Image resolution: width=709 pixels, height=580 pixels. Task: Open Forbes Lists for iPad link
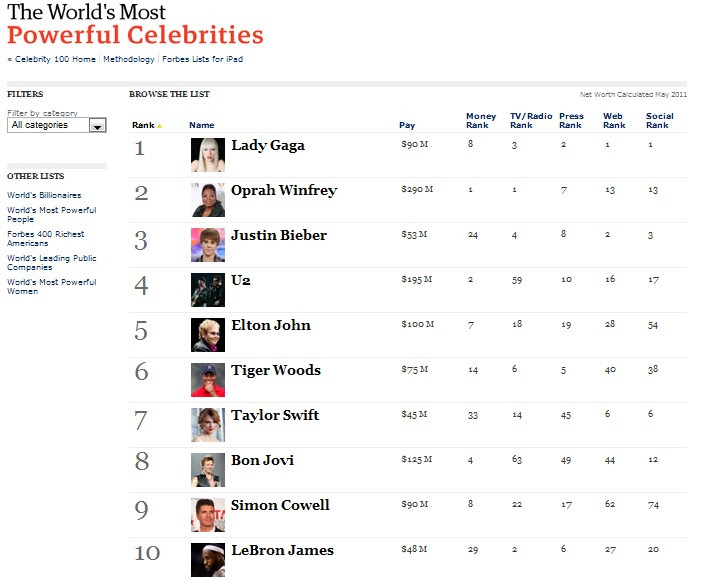(203, 59)
